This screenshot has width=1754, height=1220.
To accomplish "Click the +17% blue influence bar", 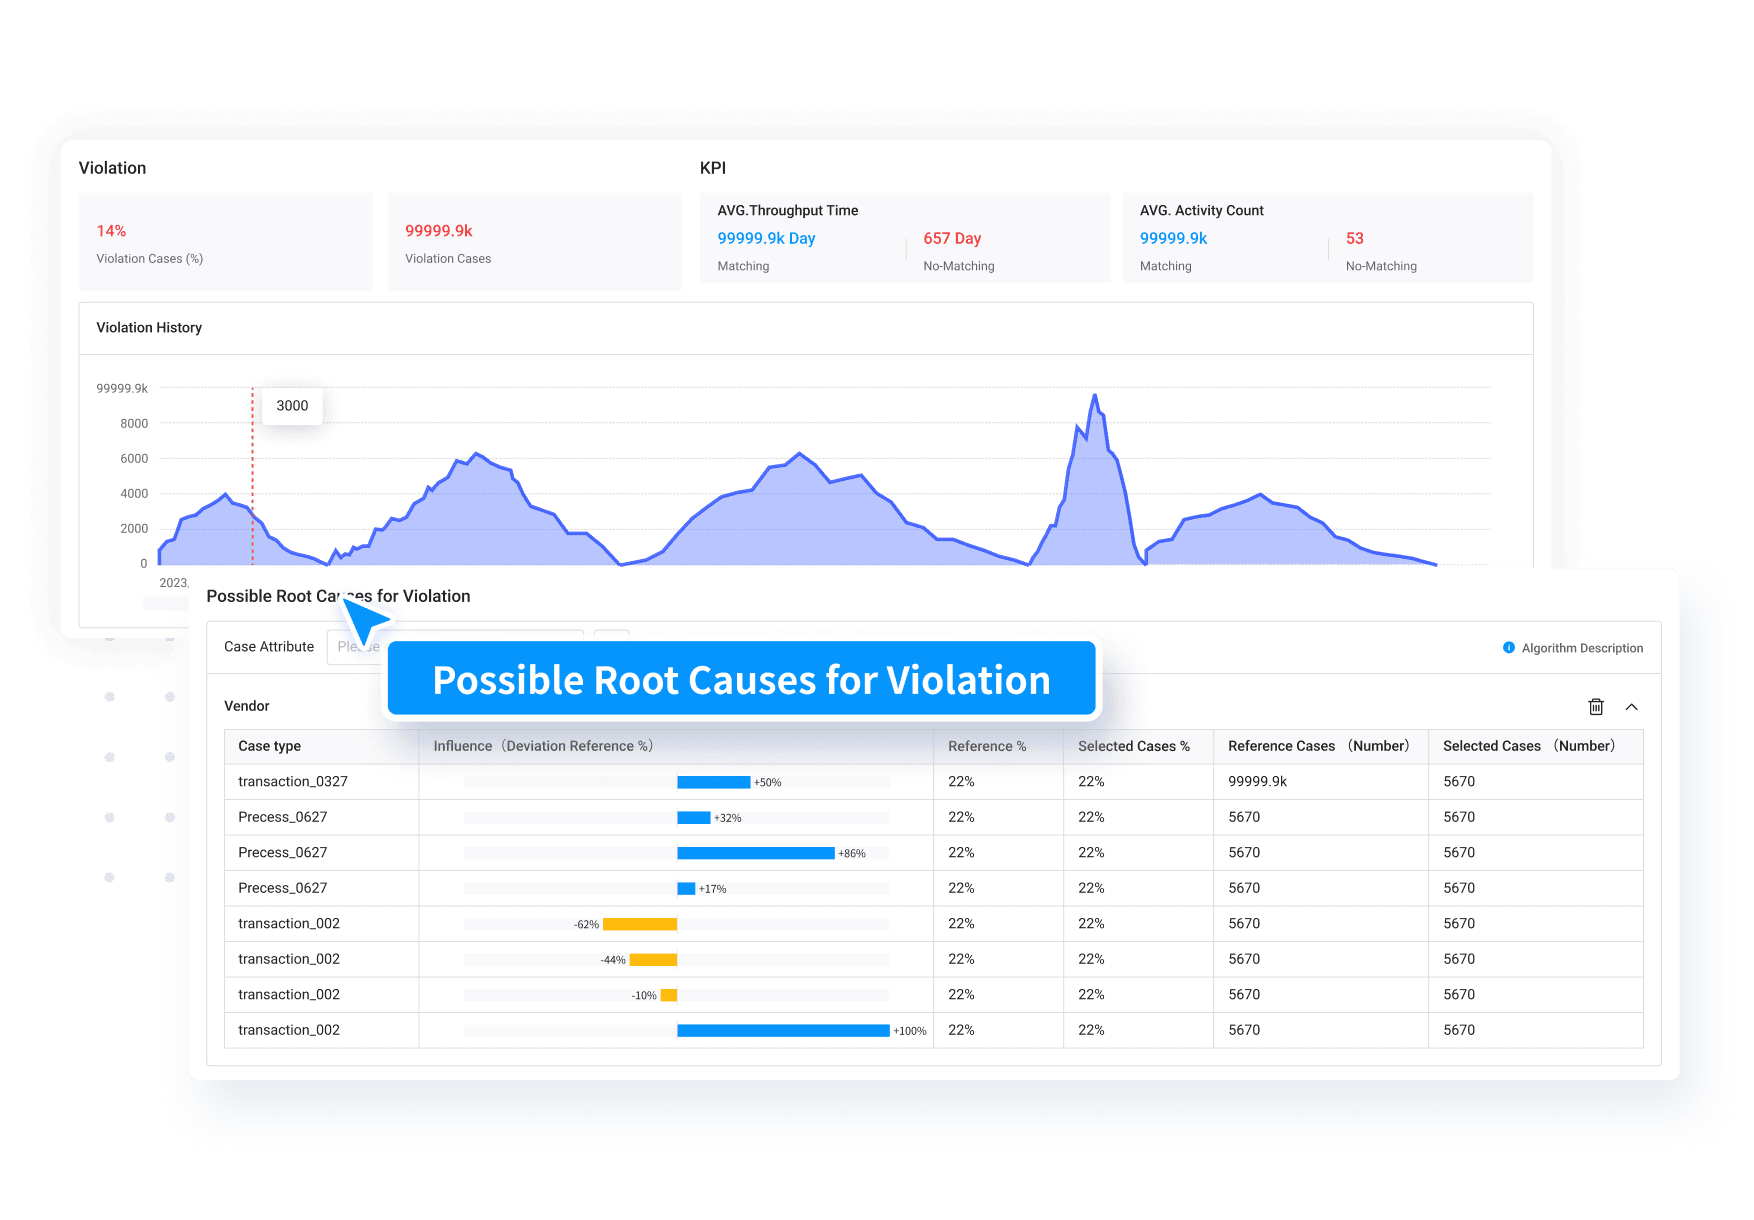I will (x=686, y=889).
